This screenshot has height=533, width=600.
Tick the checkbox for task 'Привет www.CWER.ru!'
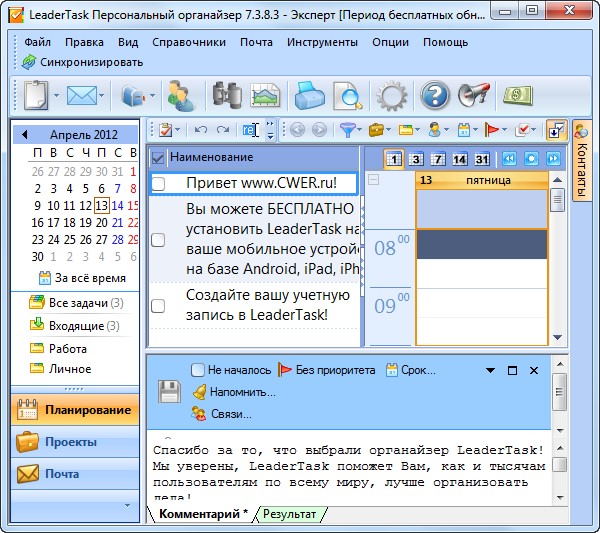(x=158, y=183)
